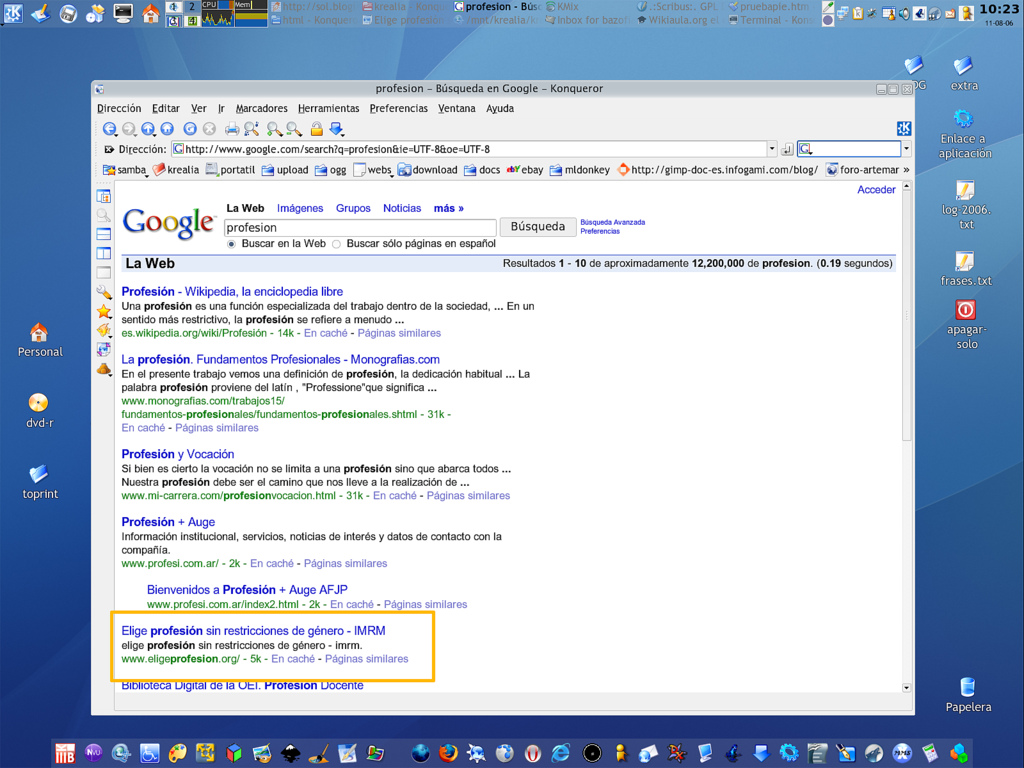Click the magnifier icon in the sidebar

[104, 215]
